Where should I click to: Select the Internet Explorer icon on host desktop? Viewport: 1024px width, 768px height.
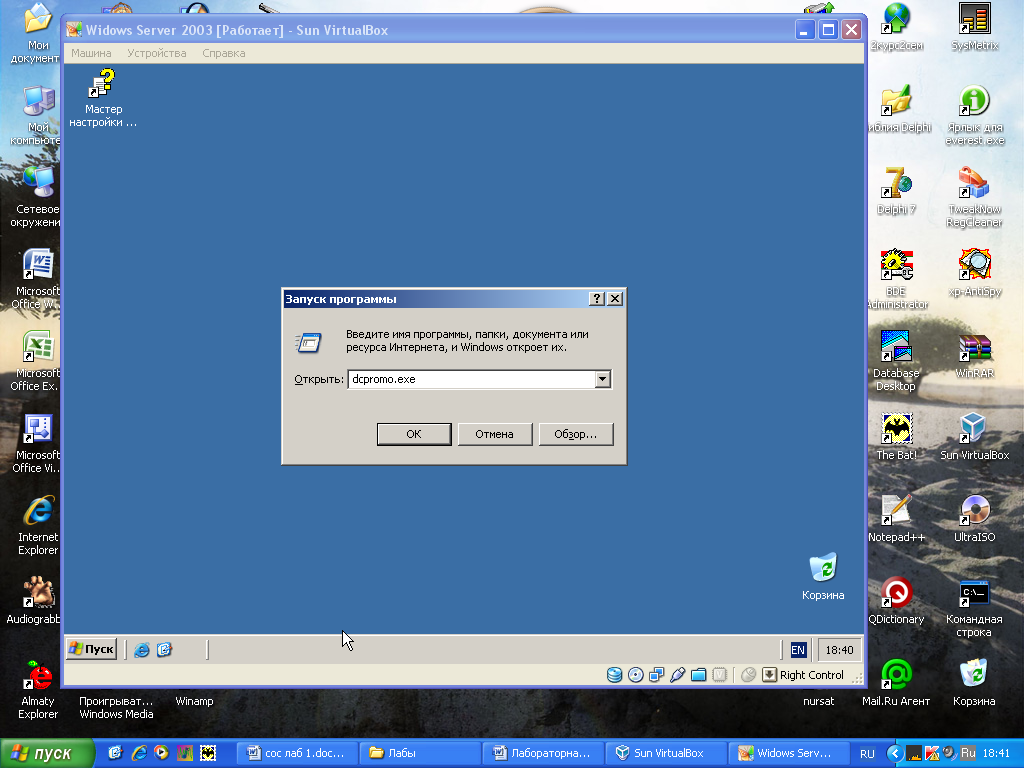tap(38, 526)
